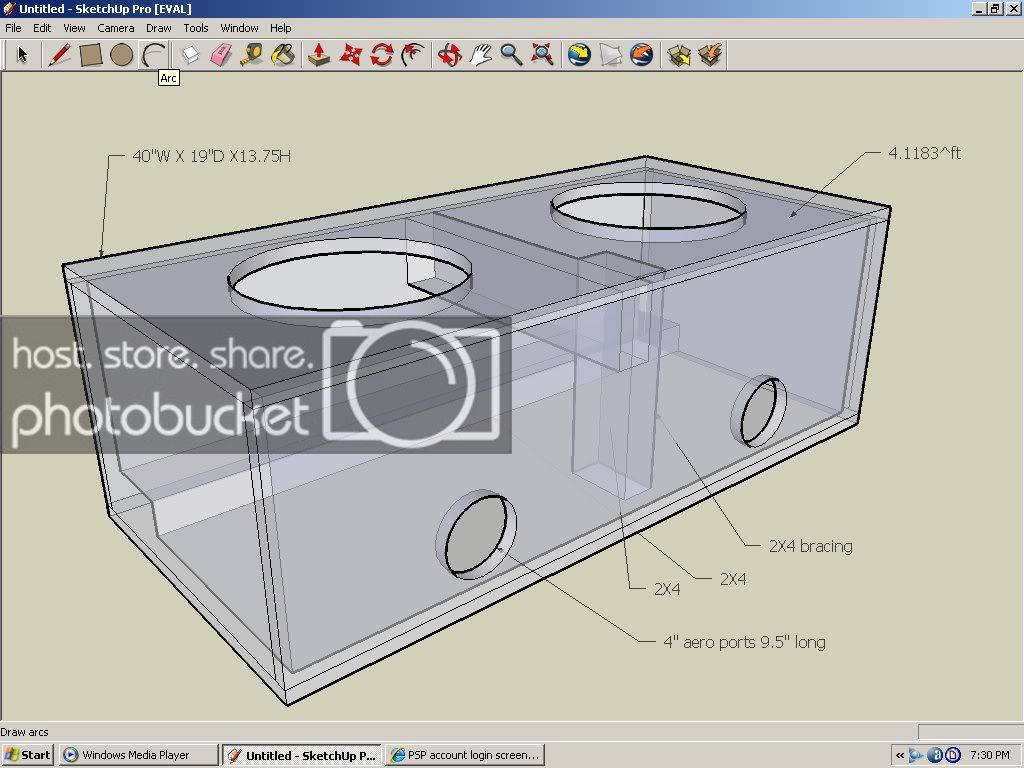
Task: Open the Draw menu
Action: [158, 27]
